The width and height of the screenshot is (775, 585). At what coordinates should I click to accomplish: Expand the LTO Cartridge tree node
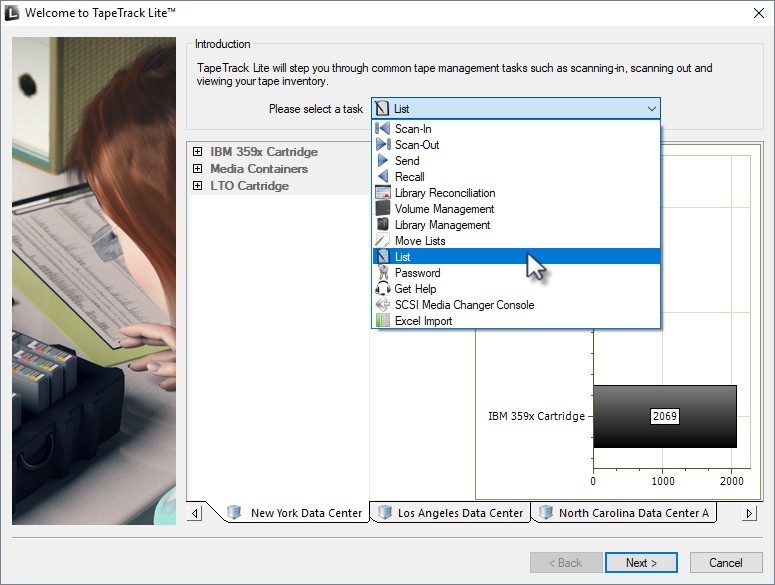197,186
